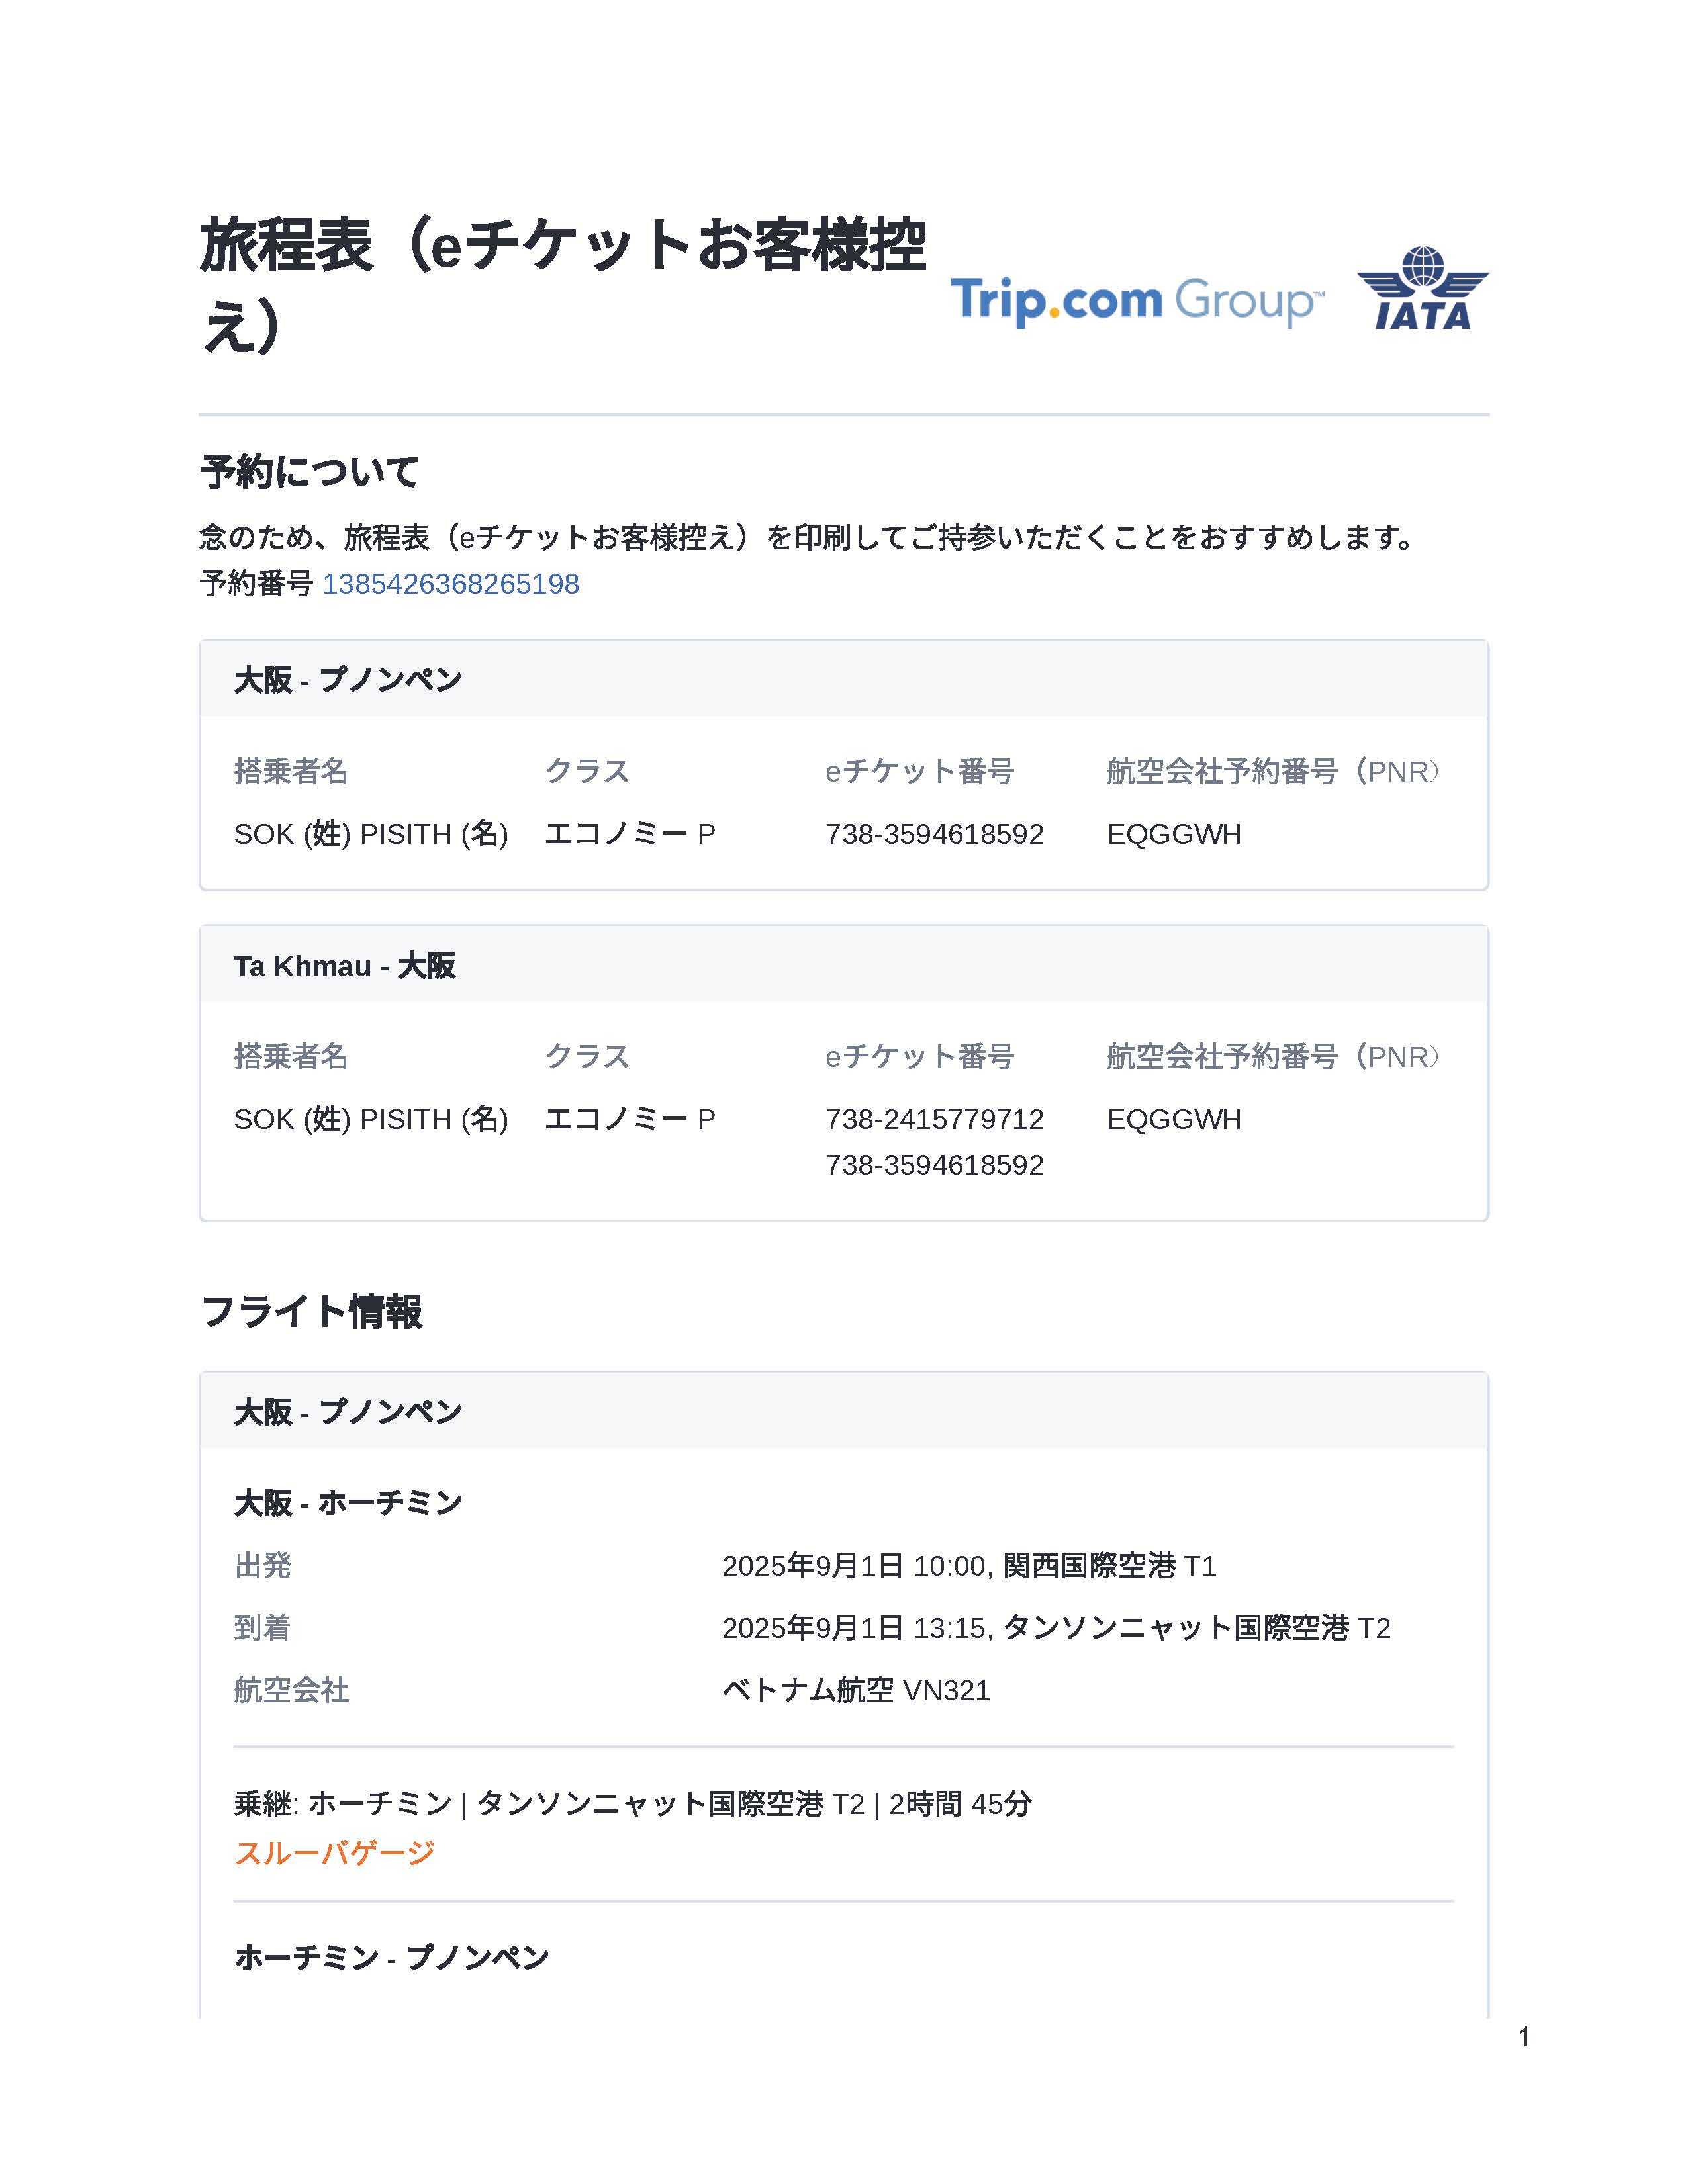Click e-ticket number 738-2415779712
Screen dimensions: 1688x2184
(934, 1119)
